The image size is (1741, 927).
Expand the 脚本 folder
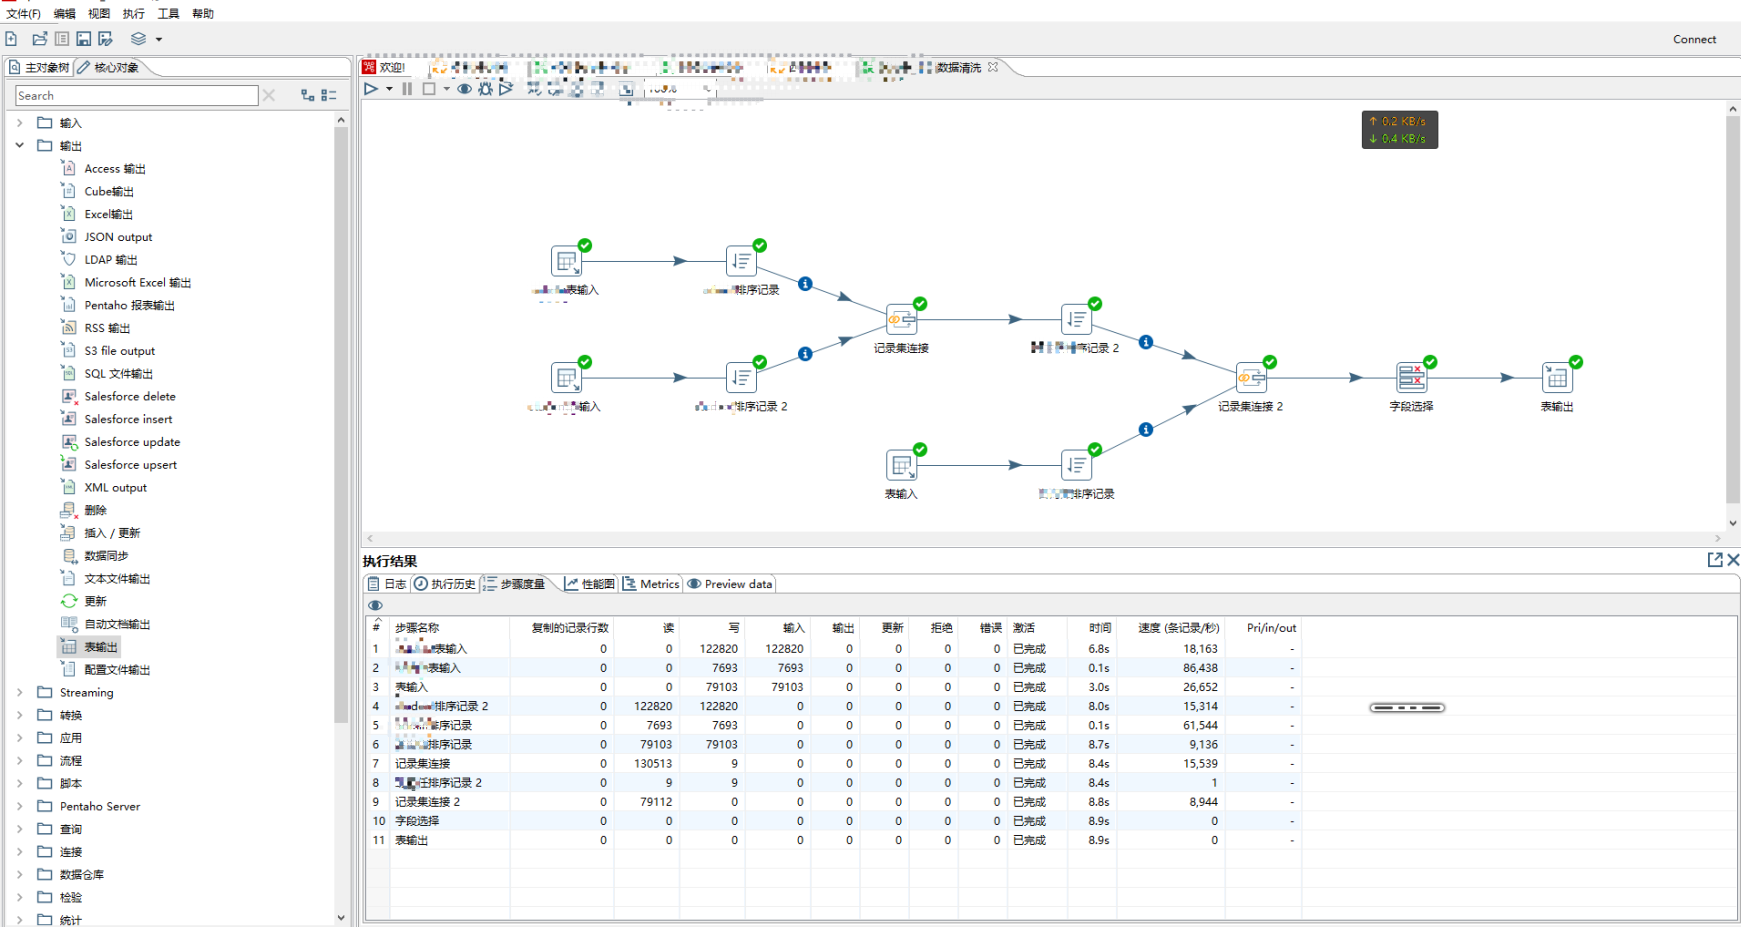pyautogui.click(x=19, y=783)
